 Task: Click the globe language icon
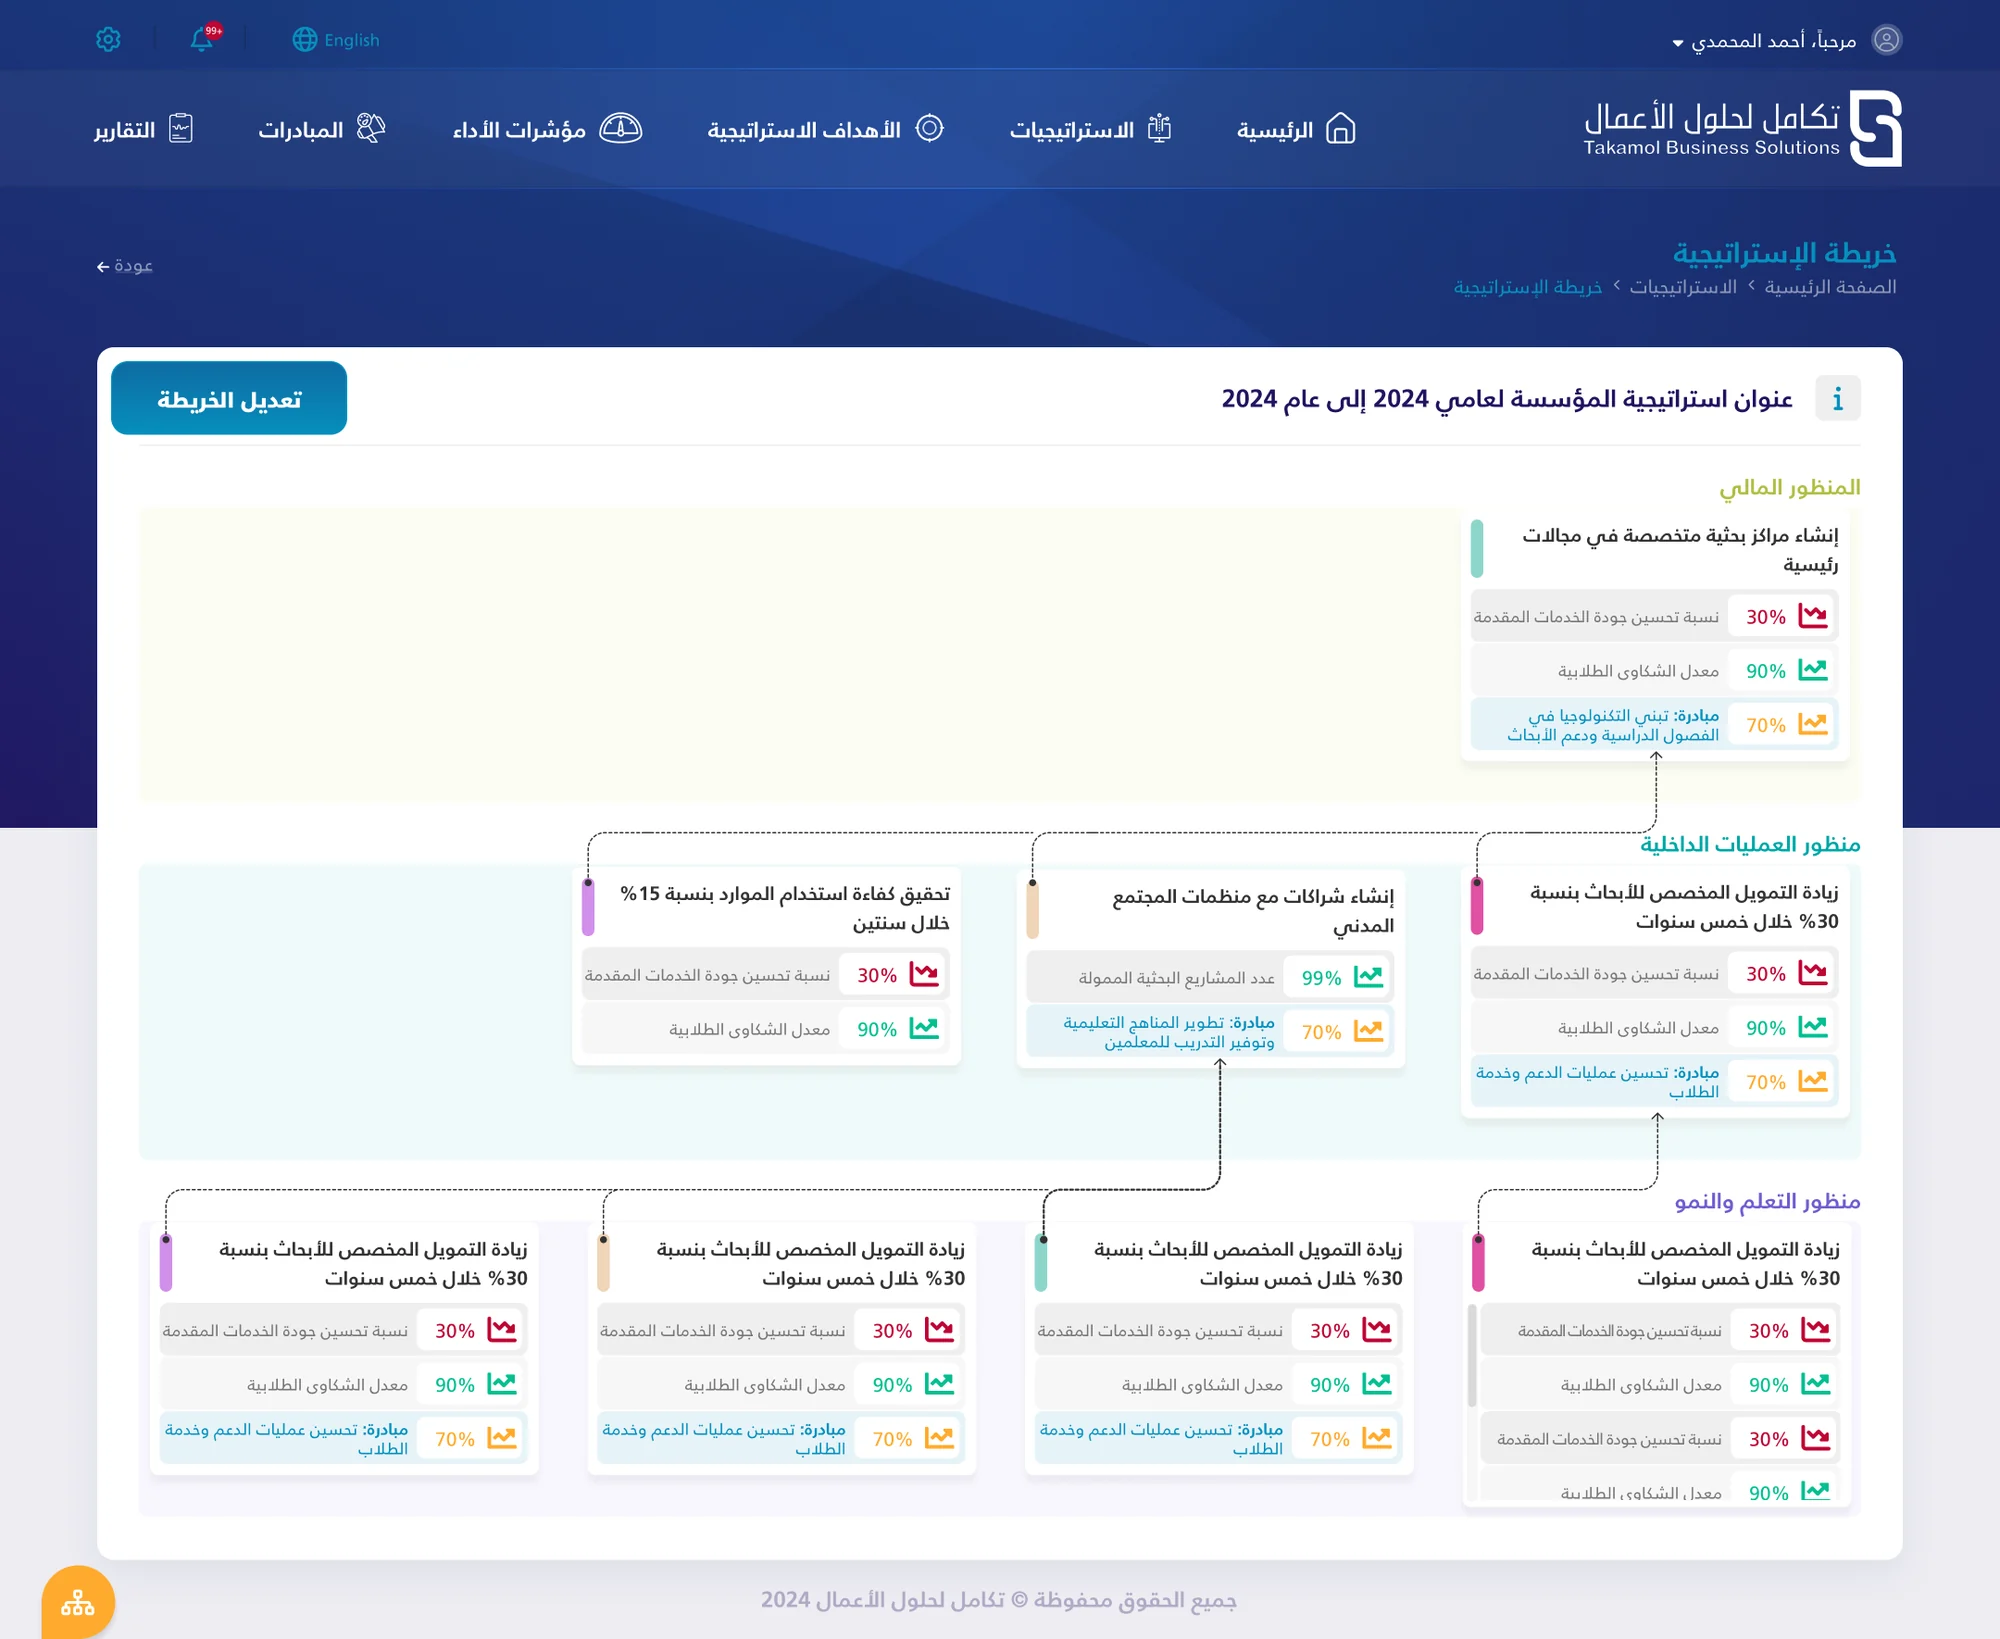point(304,39)
